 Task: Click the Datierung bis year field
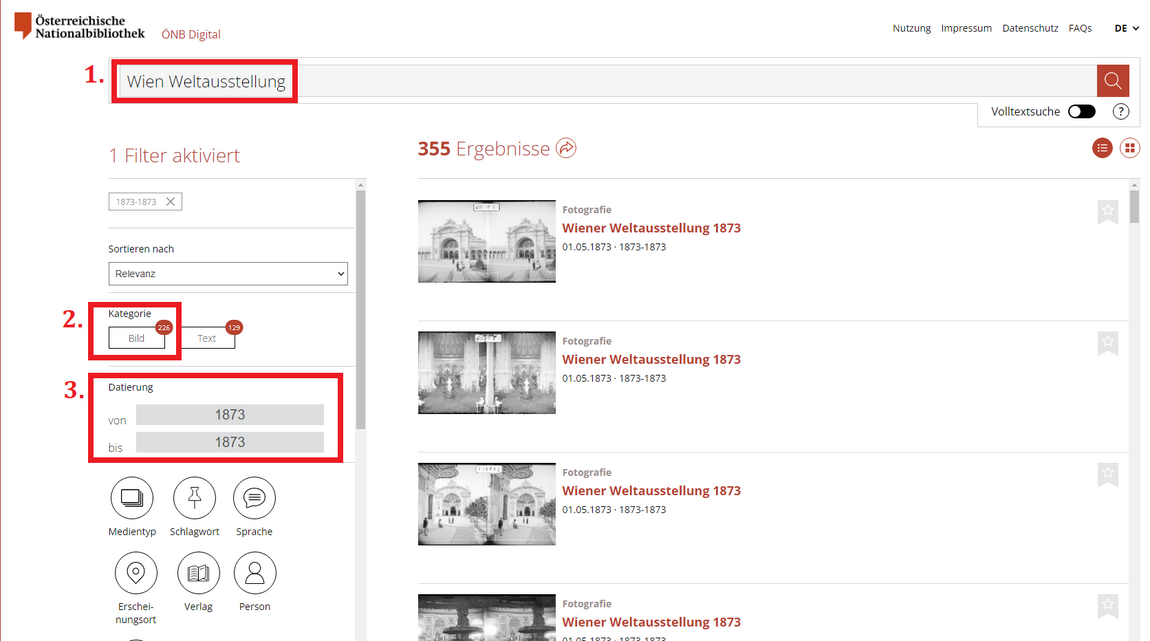click(230, 442)
